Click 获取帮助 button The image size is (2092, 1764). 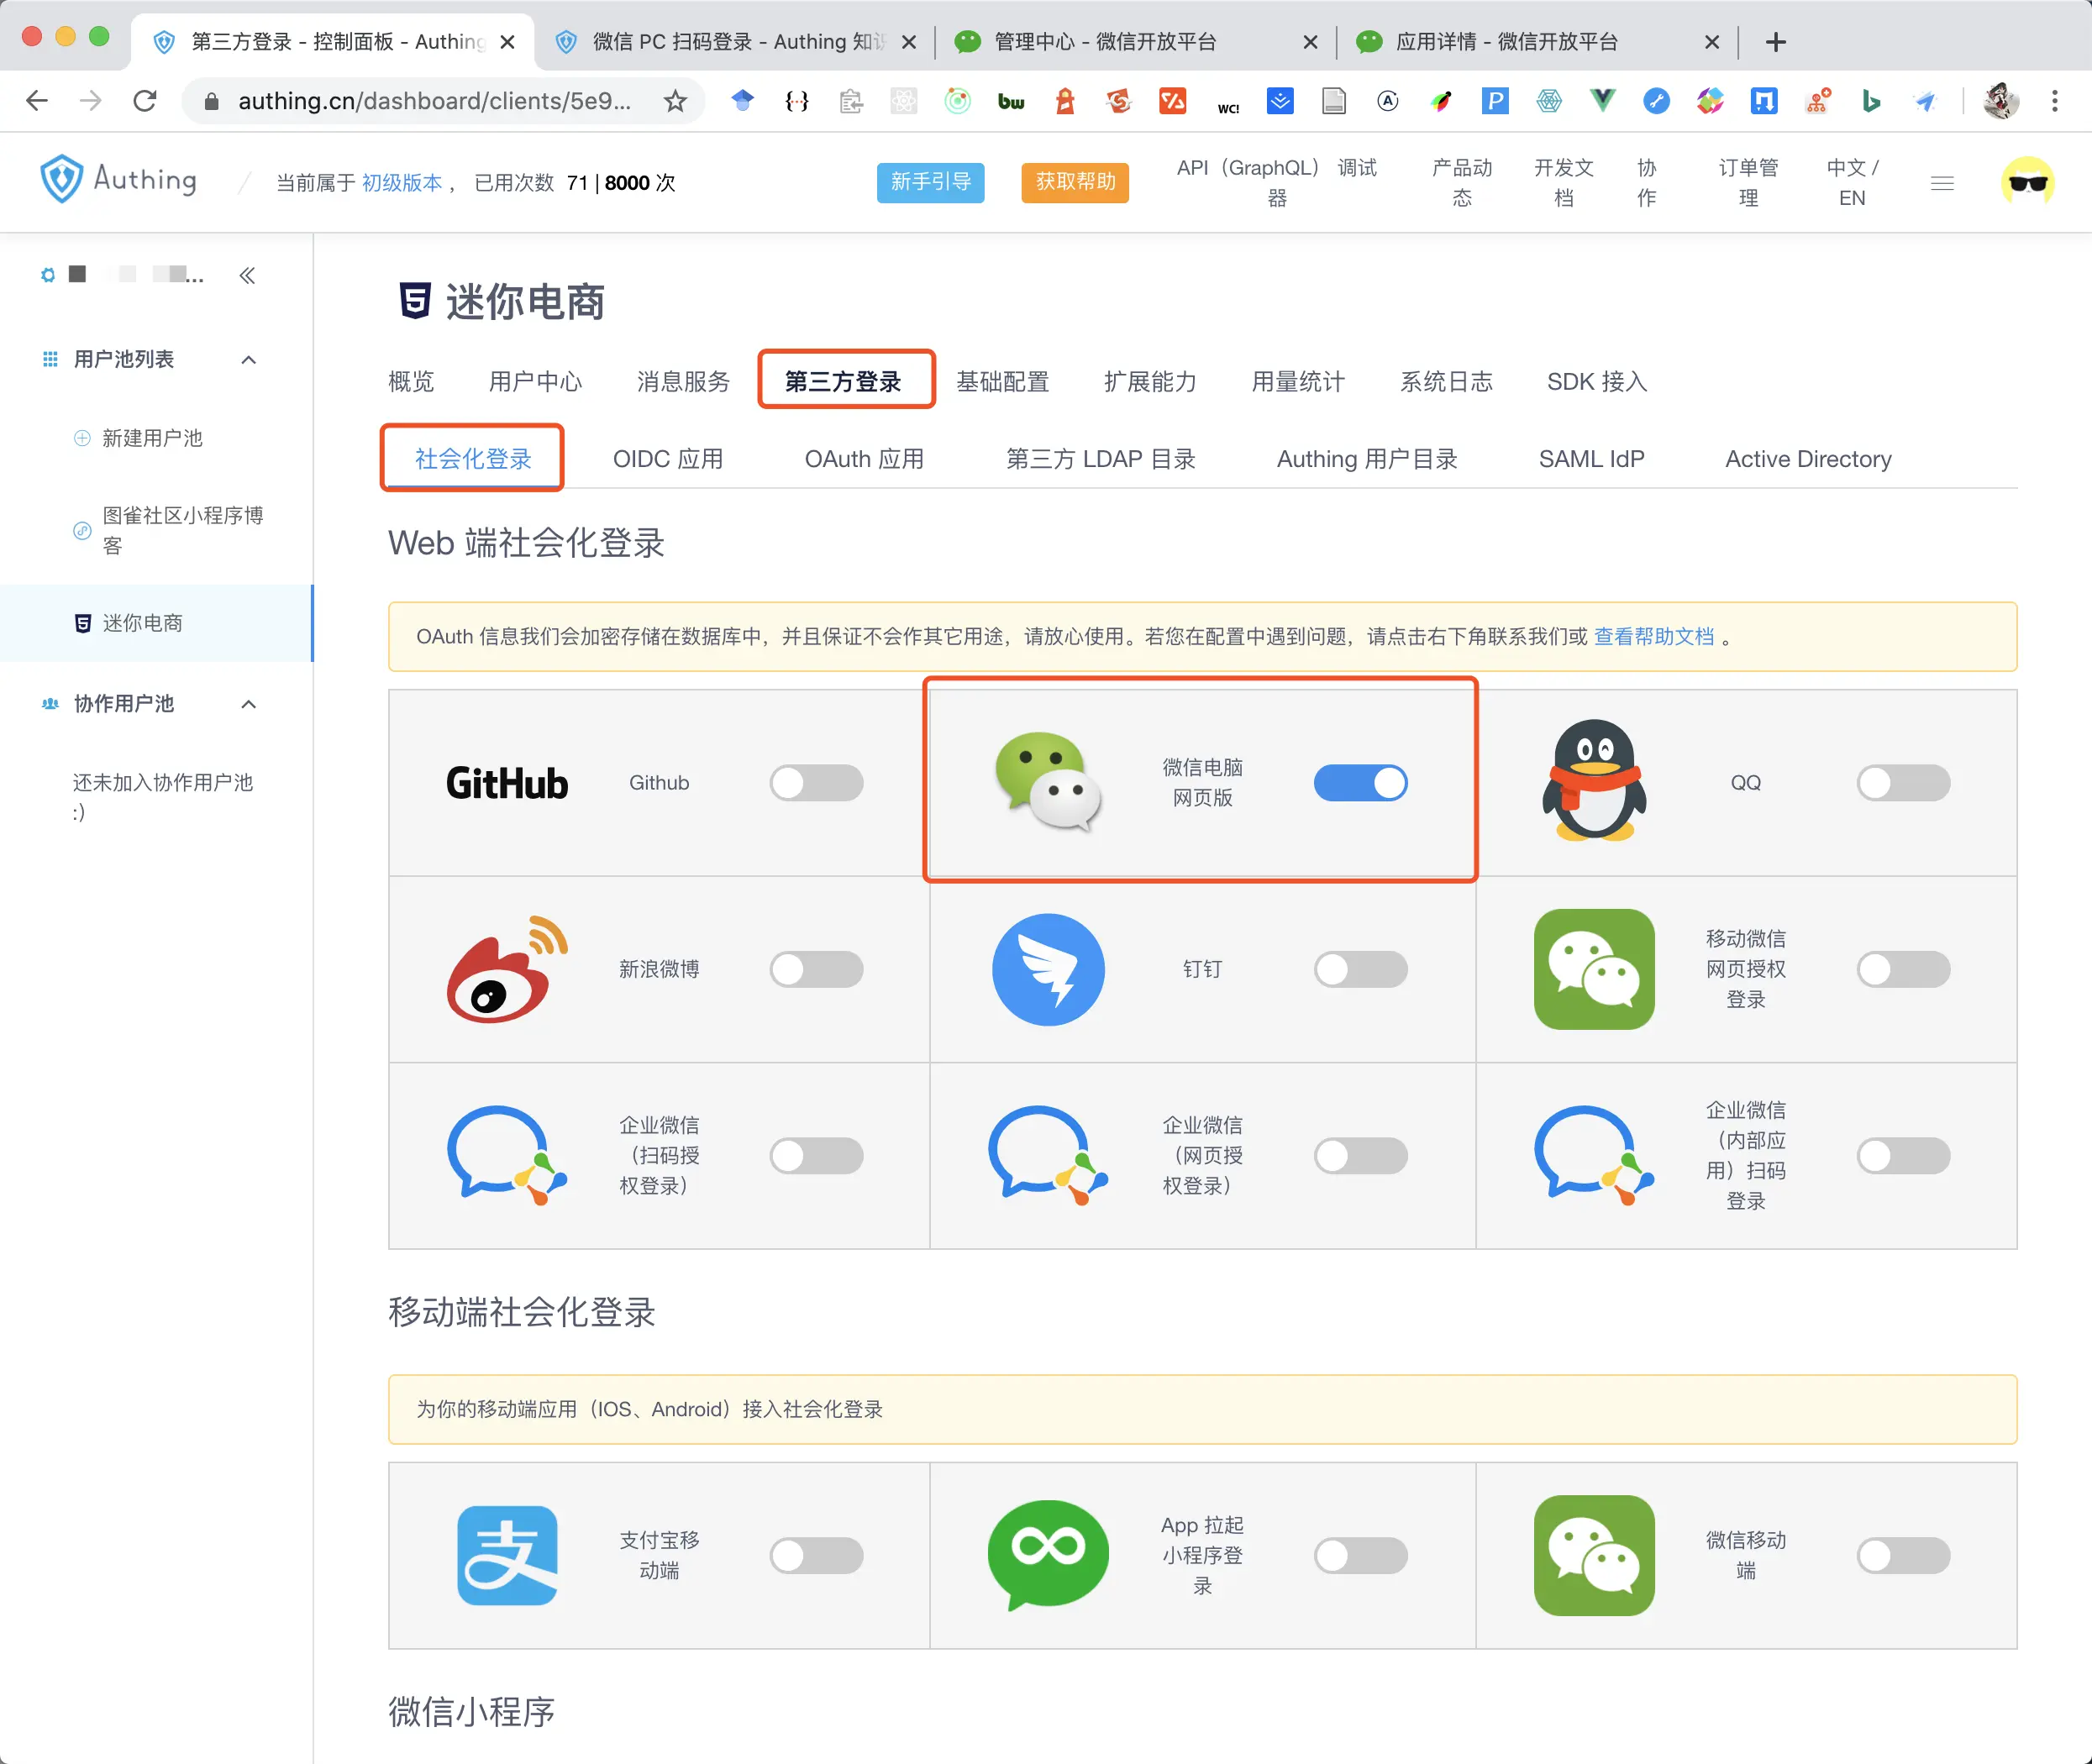[x=1075, y=182]
